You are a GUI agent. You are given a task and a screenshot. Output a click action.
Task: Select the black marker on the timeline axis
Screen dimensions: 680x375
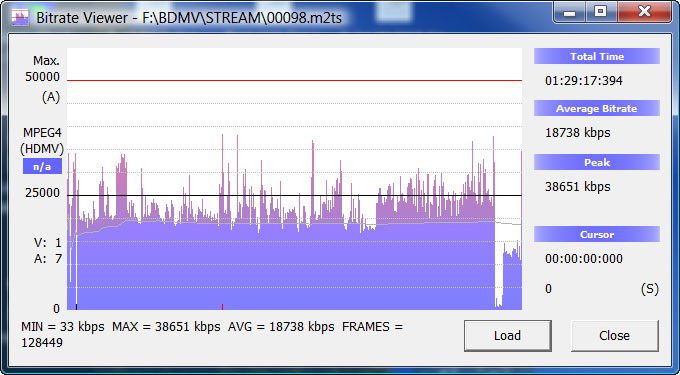pos(76,307)
